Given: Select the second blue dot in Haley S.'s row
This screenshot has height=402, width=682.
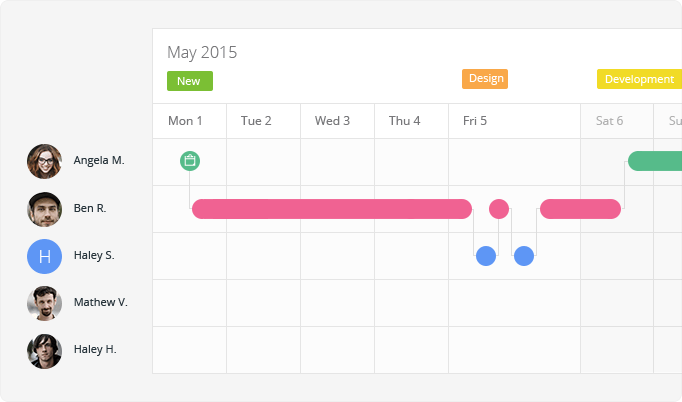Looking at the screenshot, I should coord(524,256).
